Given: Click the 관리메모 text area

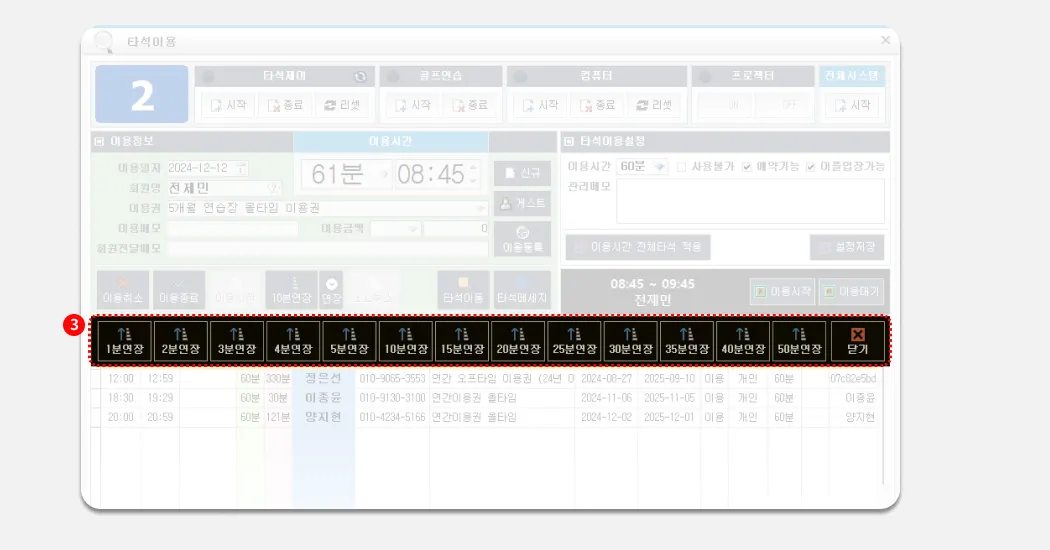Looking at the screenshot, I should [x=750, y=201].
